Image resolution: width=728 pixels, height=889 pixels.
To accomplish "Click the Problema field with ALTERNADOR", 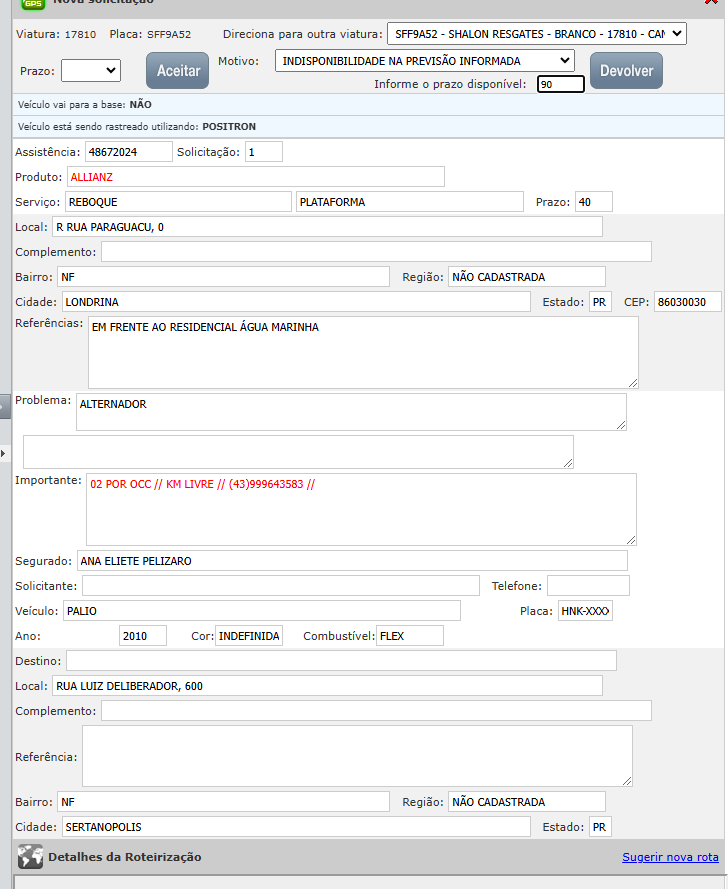I will click(x=350, y=411).
